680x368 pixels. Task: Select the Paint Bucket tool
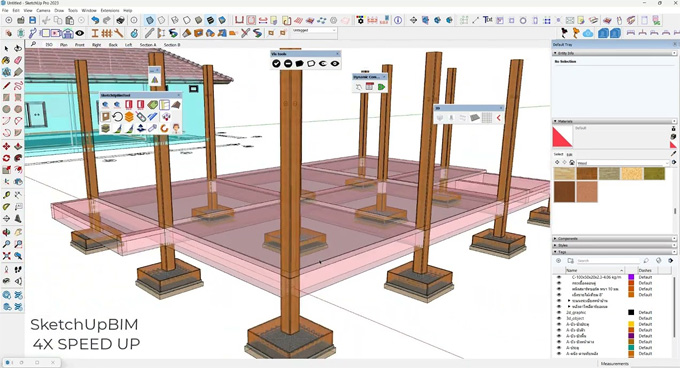point(7,60)
